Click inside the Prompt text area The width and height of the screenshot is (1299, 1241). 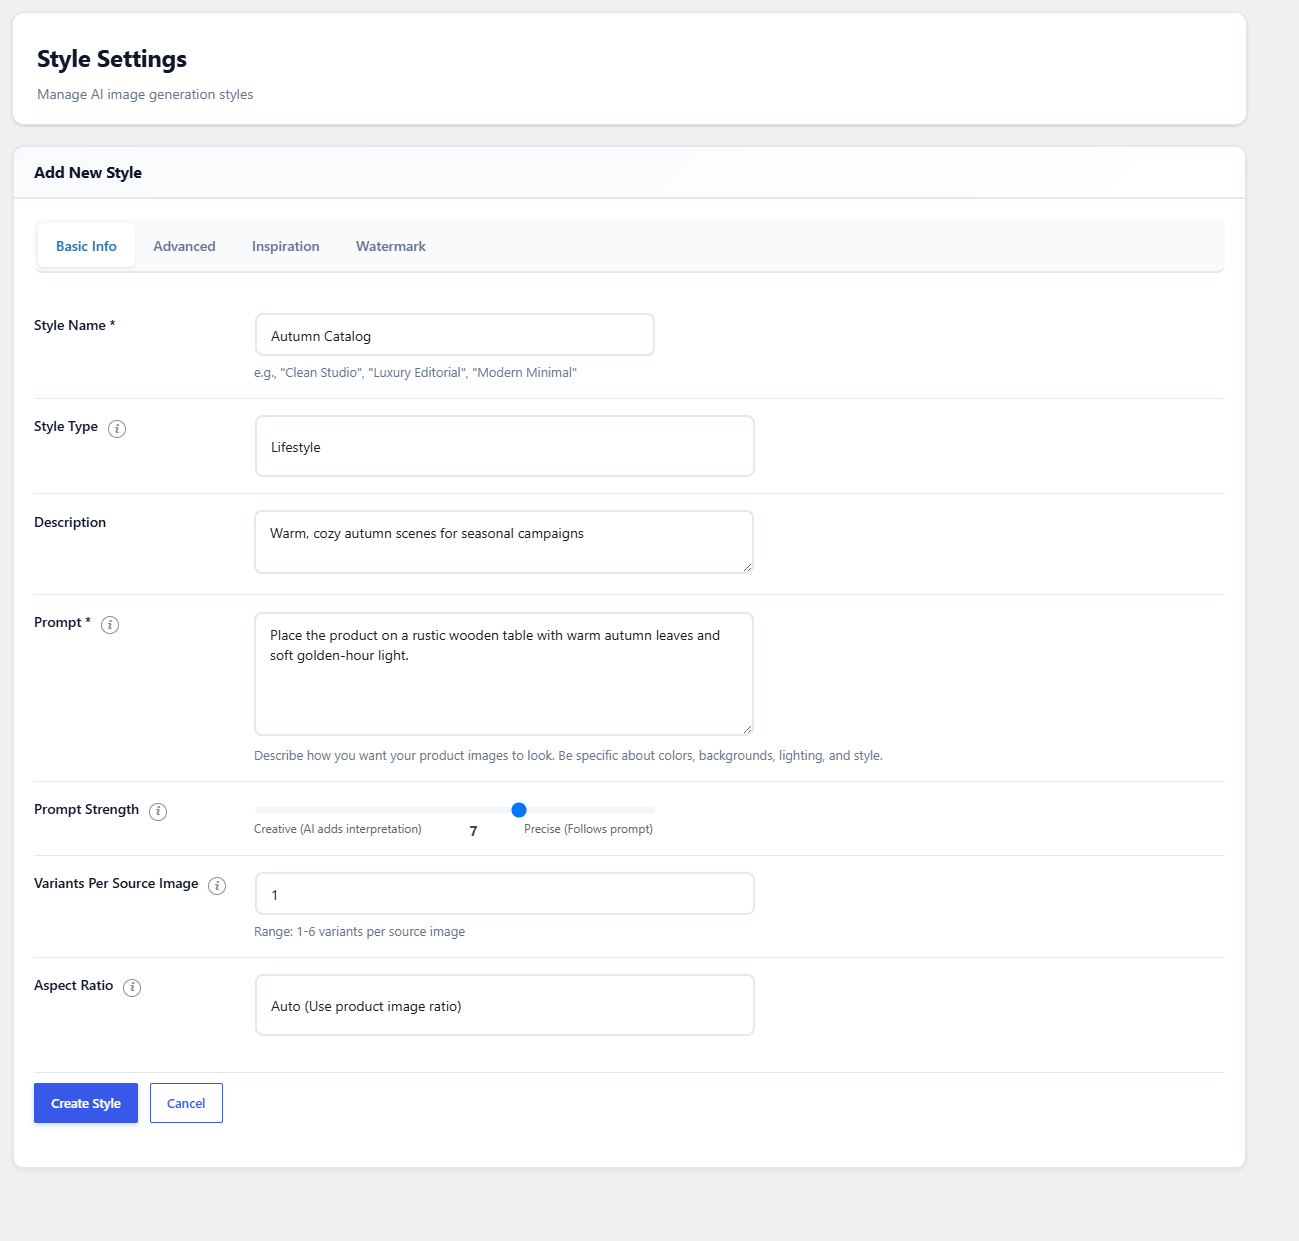point(504,674)
